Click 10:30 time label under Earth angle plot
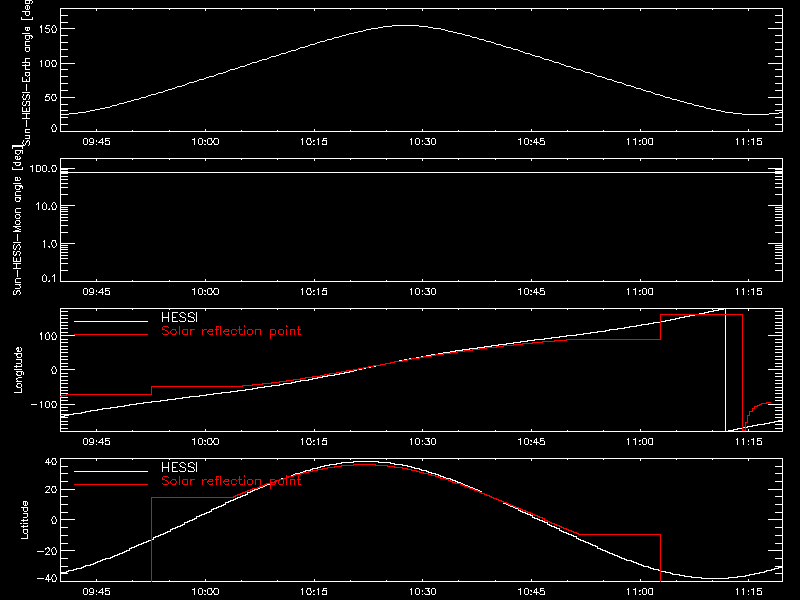The image size is (800, 600). [x=422, y=142]
